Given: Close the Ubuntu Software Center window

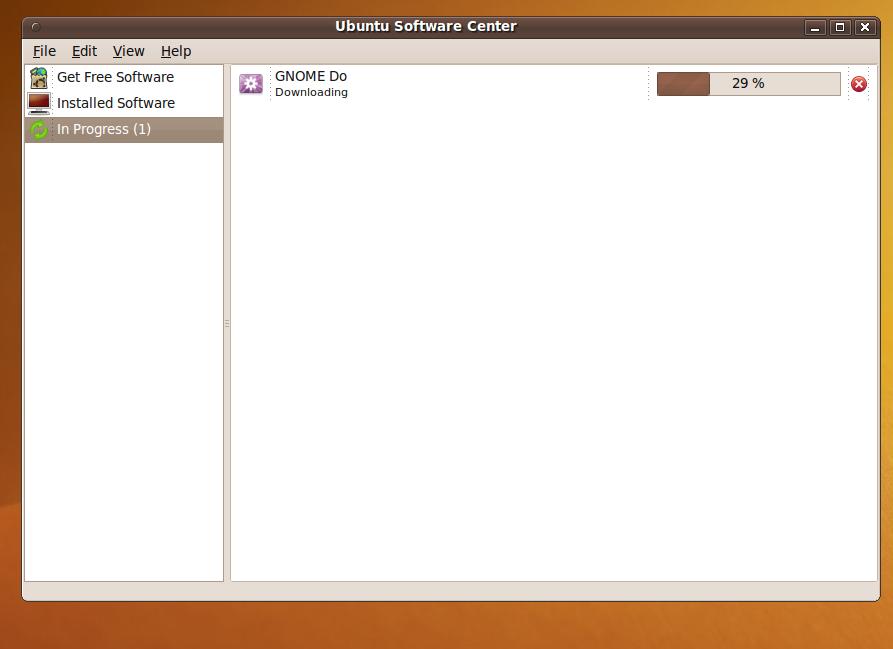Looking at the screenshot, I should click(865, 27).
